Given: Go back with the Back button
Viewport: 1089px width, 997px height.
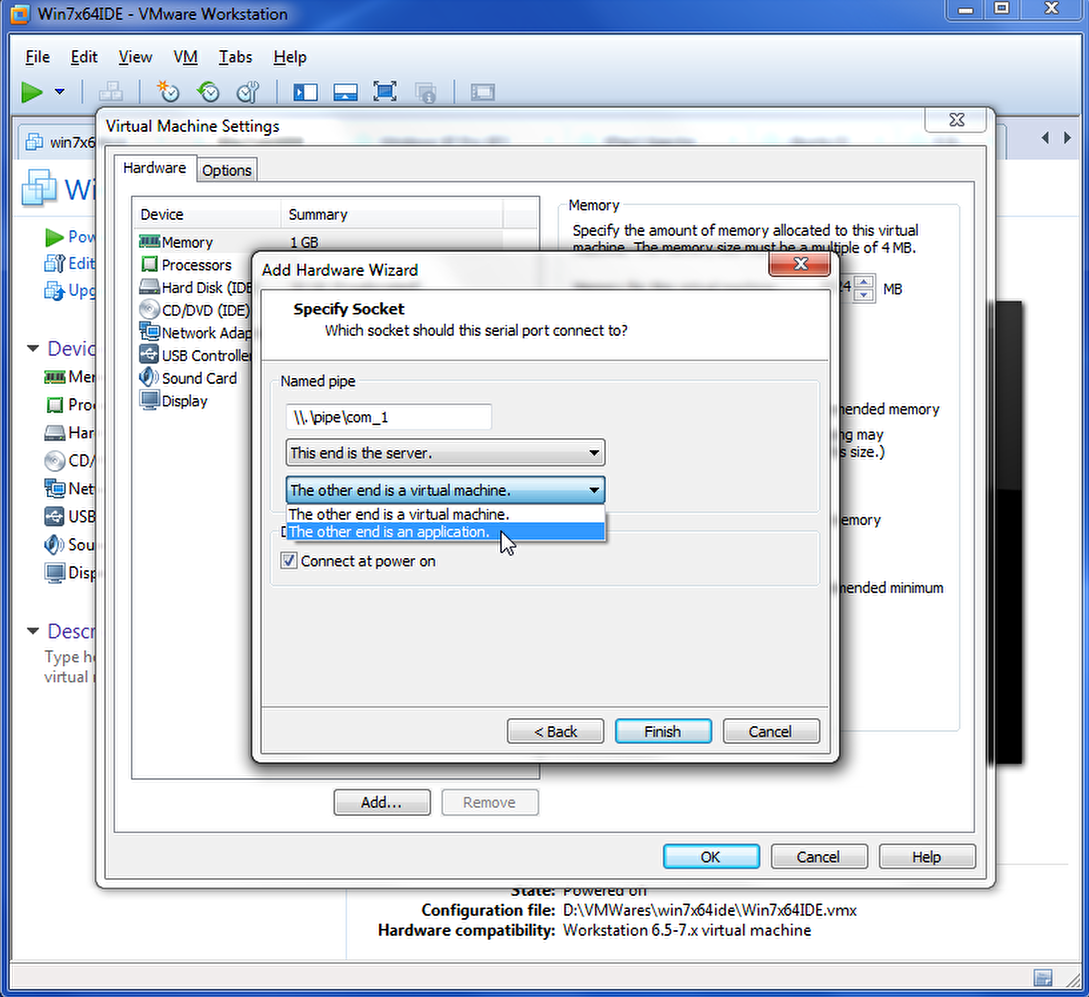Looking at the screenshot, I should point(555,731).
